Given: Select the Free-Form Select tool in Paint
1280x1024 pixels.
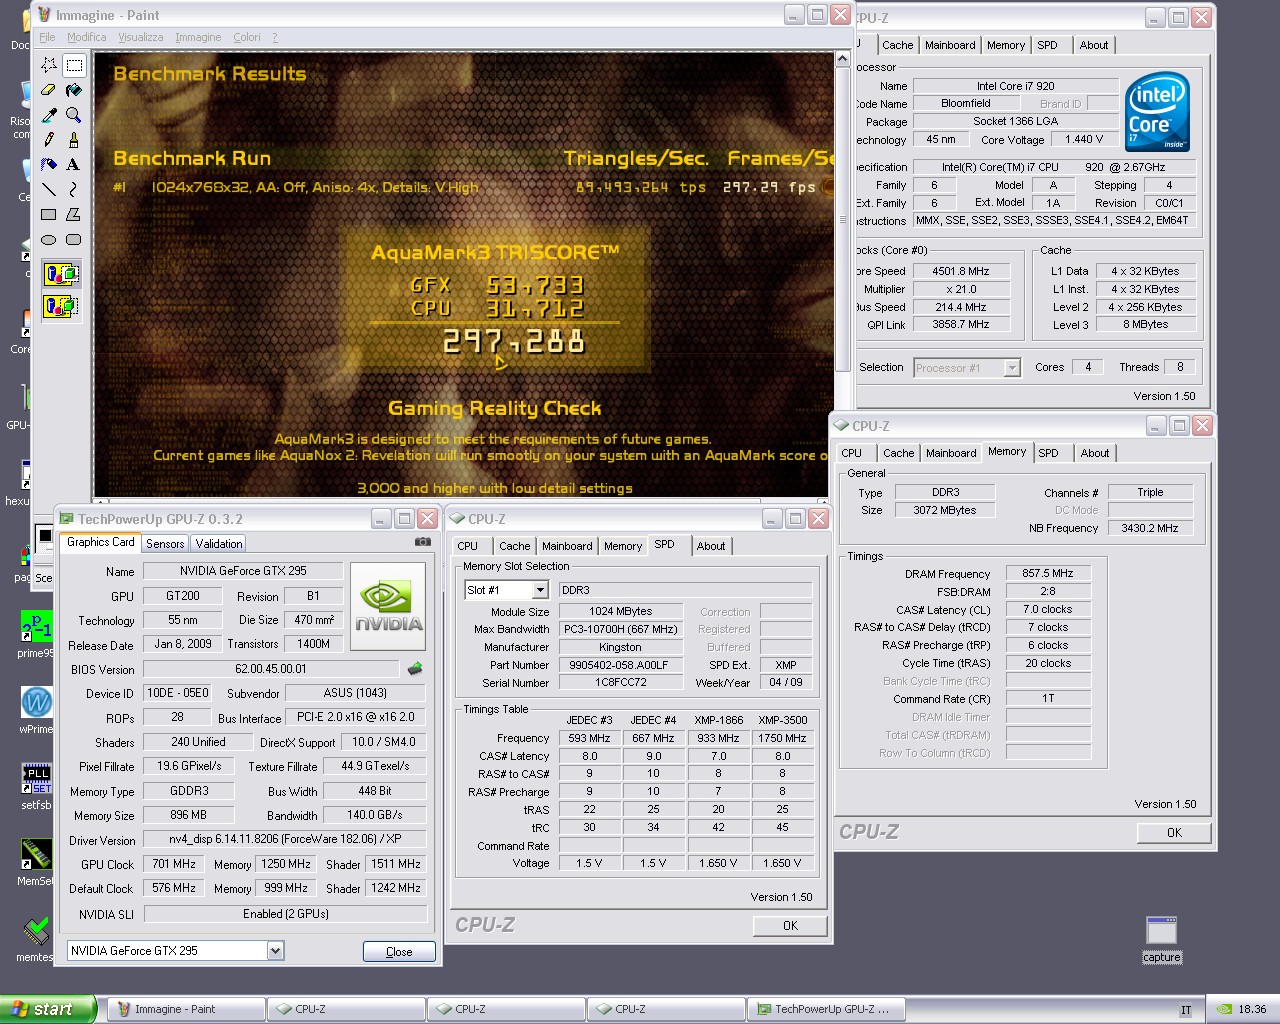Looking at the screenshot, I should tap(48, 65).
